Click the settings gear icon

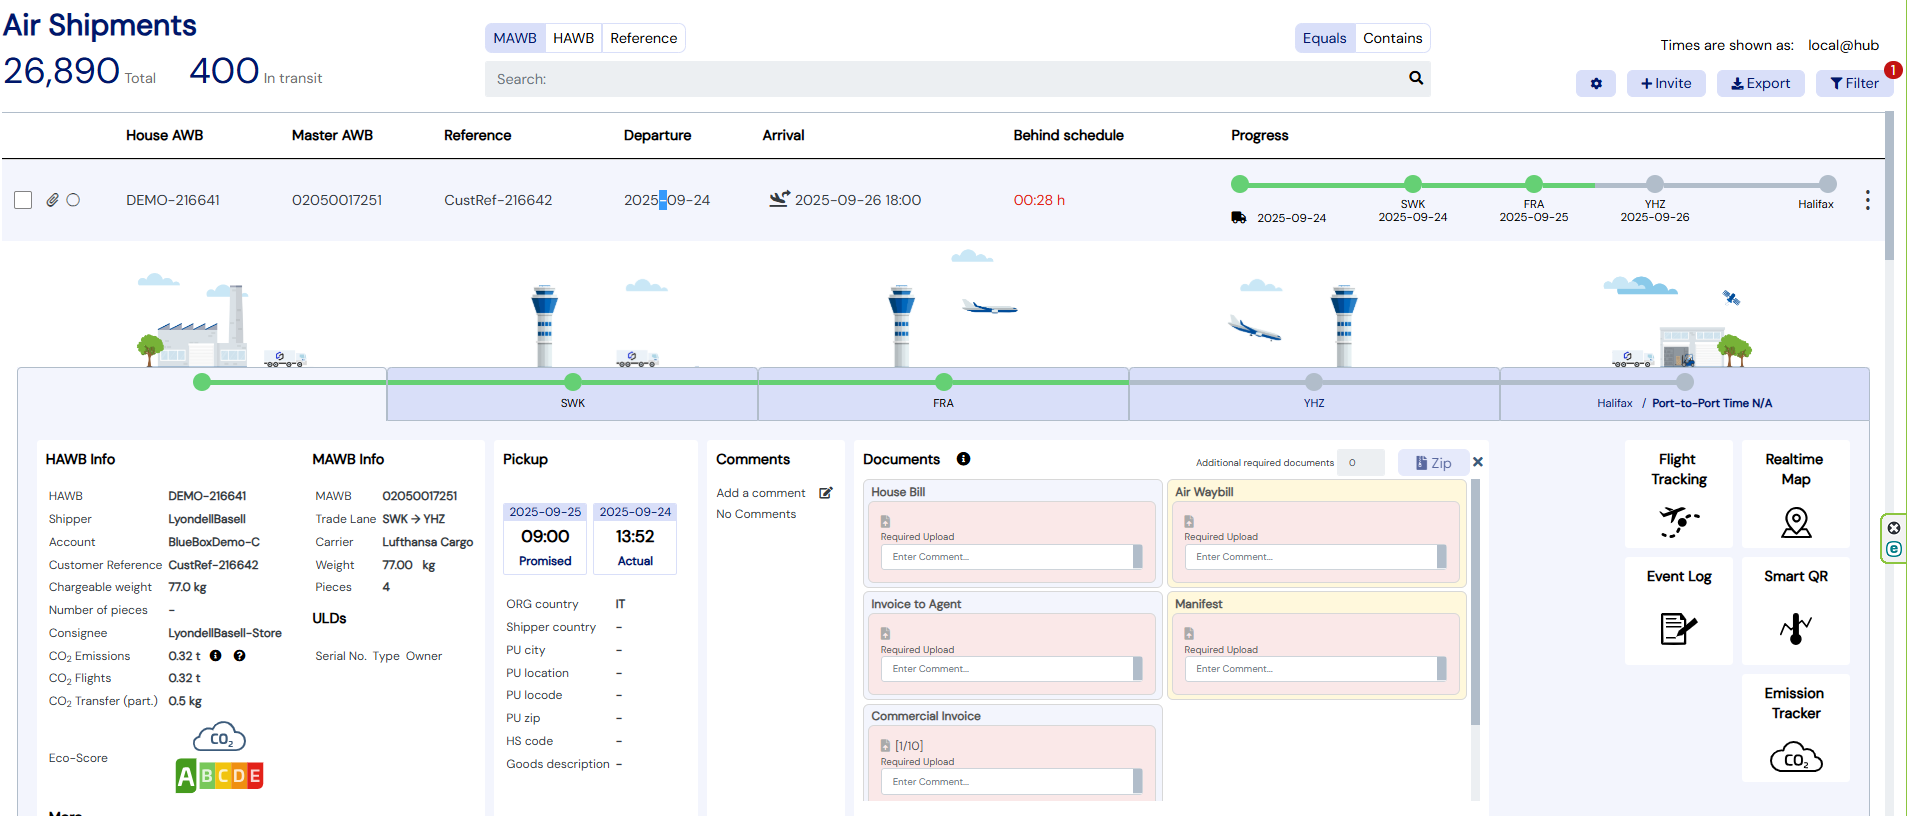[x=1595, y=84]
